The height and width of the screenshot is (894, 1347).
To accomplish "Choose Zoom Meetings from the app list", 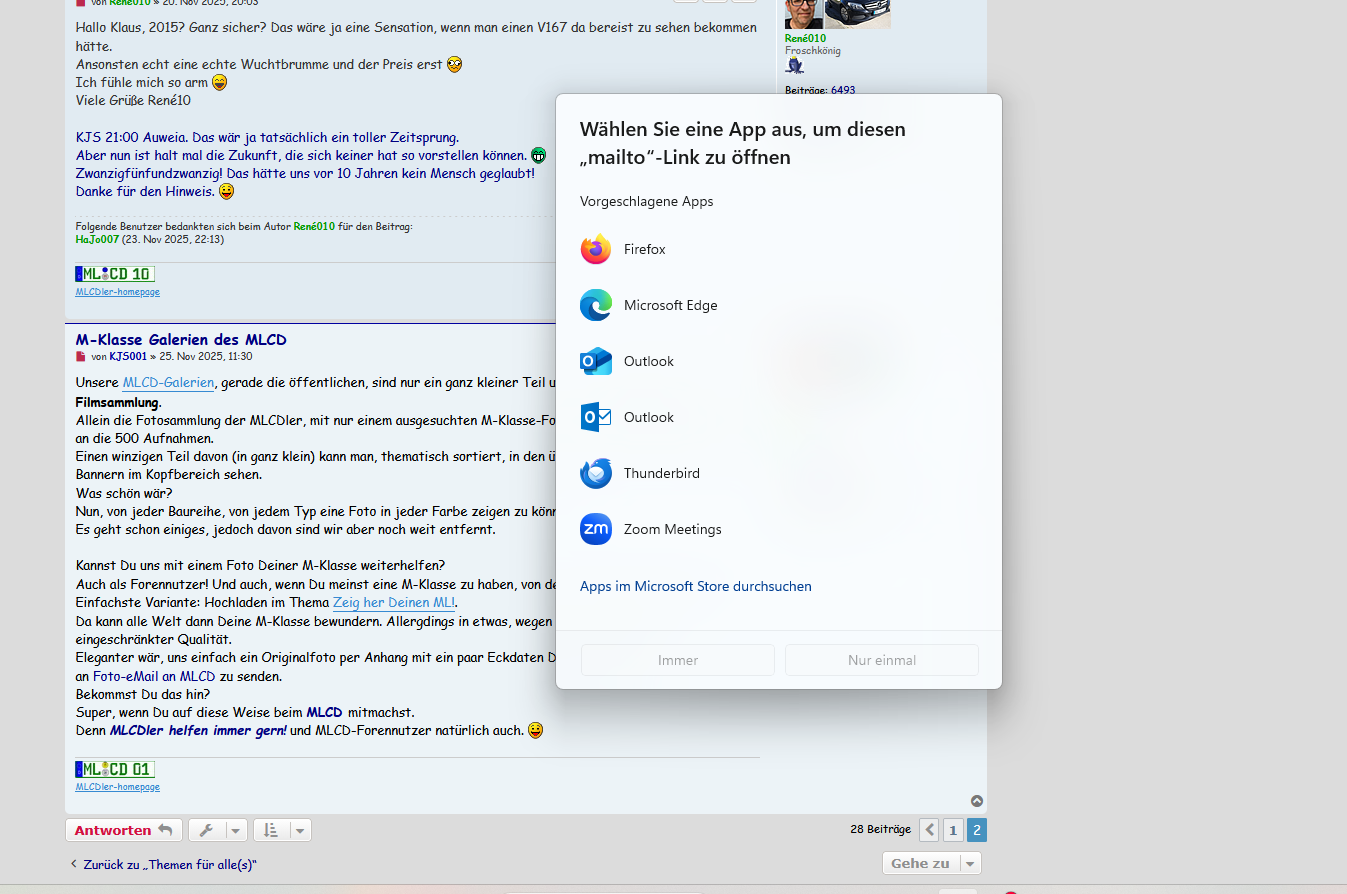I will click(779, 529).
